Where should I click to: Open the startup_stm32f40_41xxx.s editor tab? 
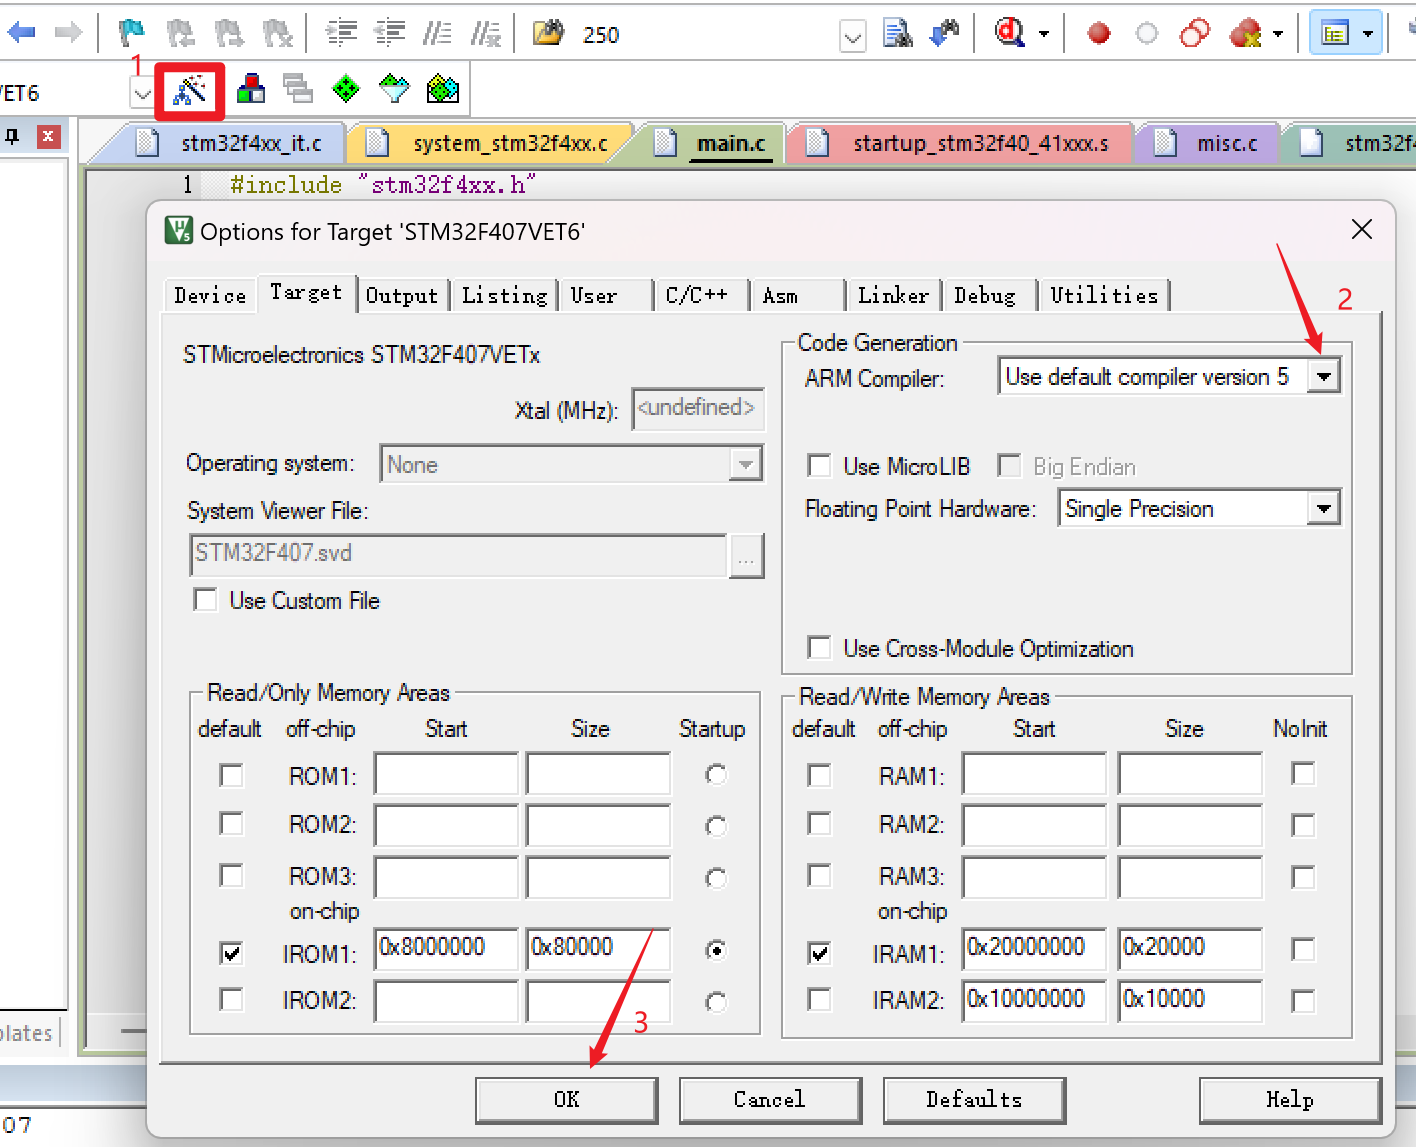click(x=961, y=143)
